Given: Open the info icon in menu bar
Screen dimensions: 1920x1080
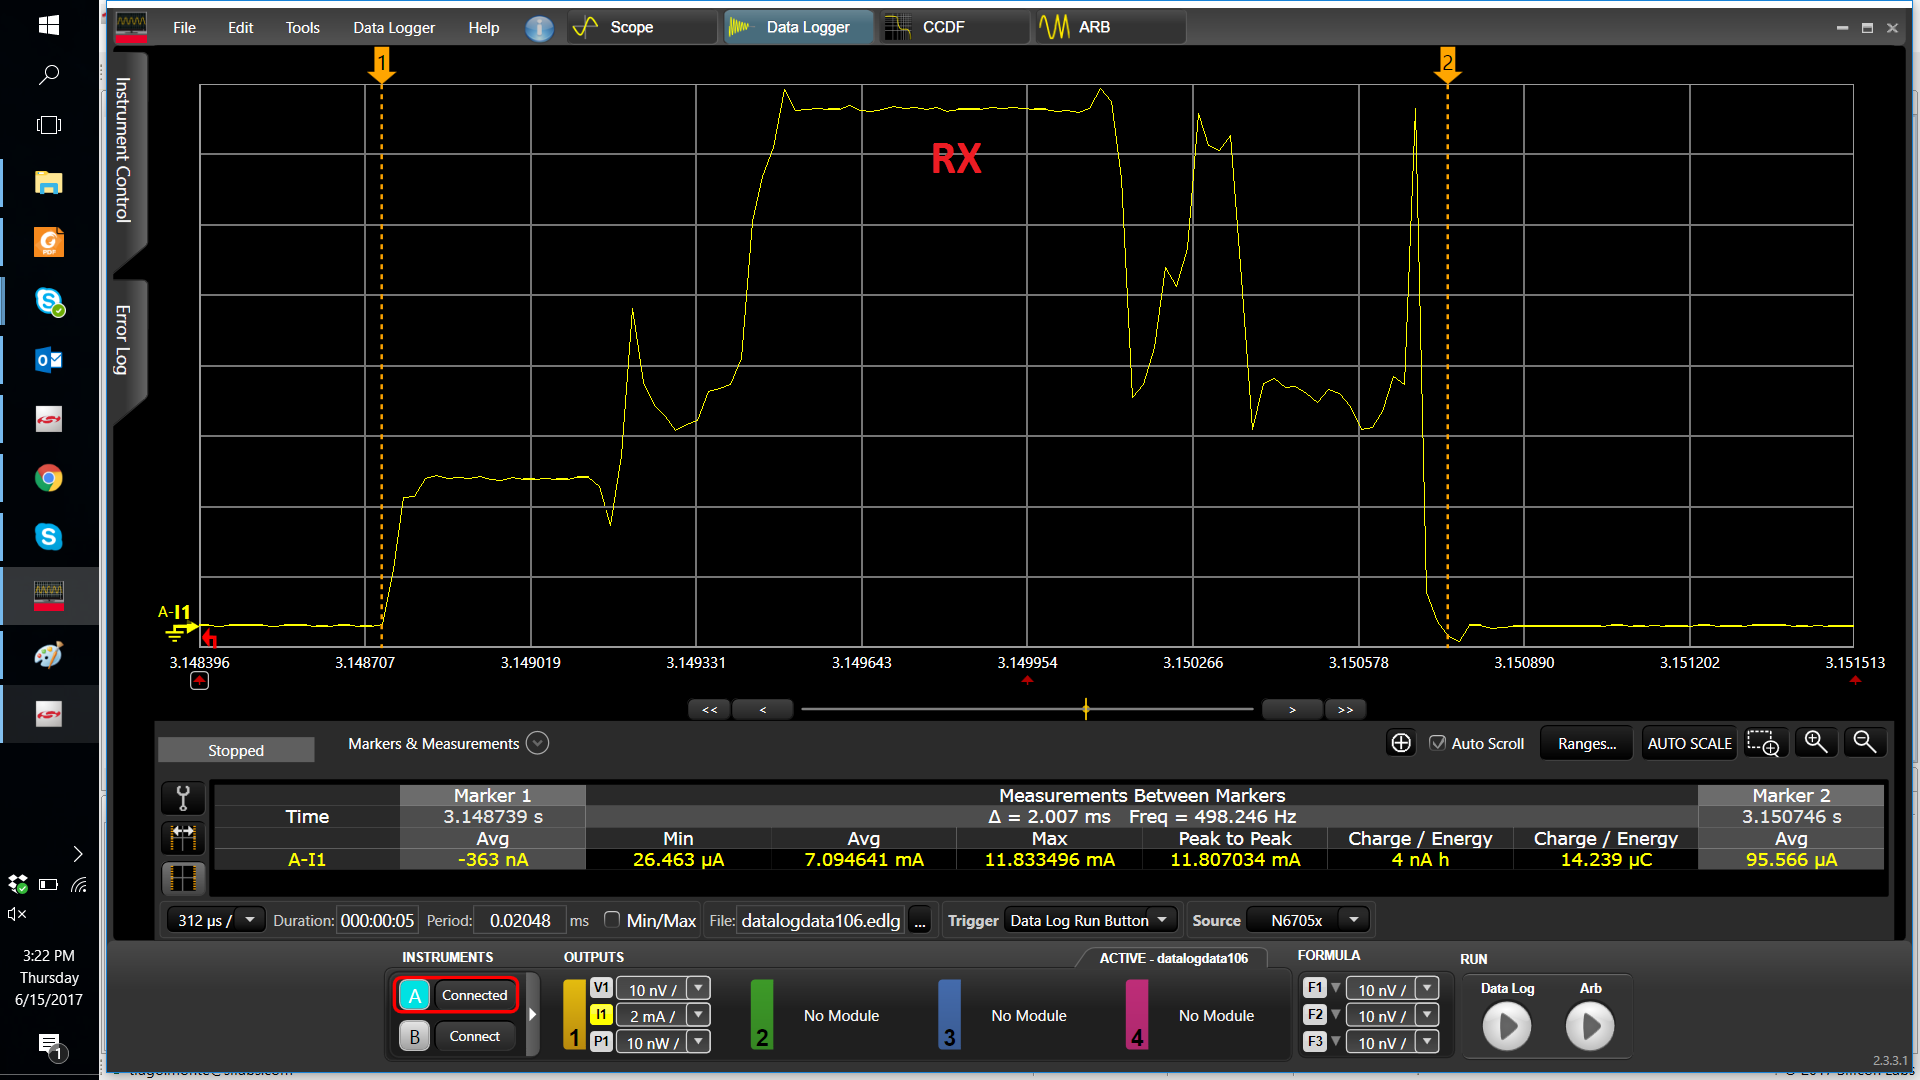Looking at the screenshot, I should point(539,28).
